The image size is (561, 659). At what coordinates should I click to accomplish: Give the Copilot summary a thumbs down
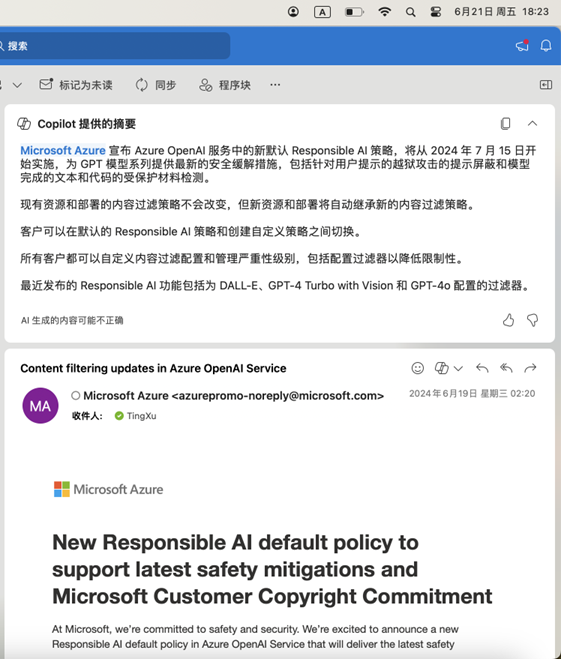coord(532,320)
